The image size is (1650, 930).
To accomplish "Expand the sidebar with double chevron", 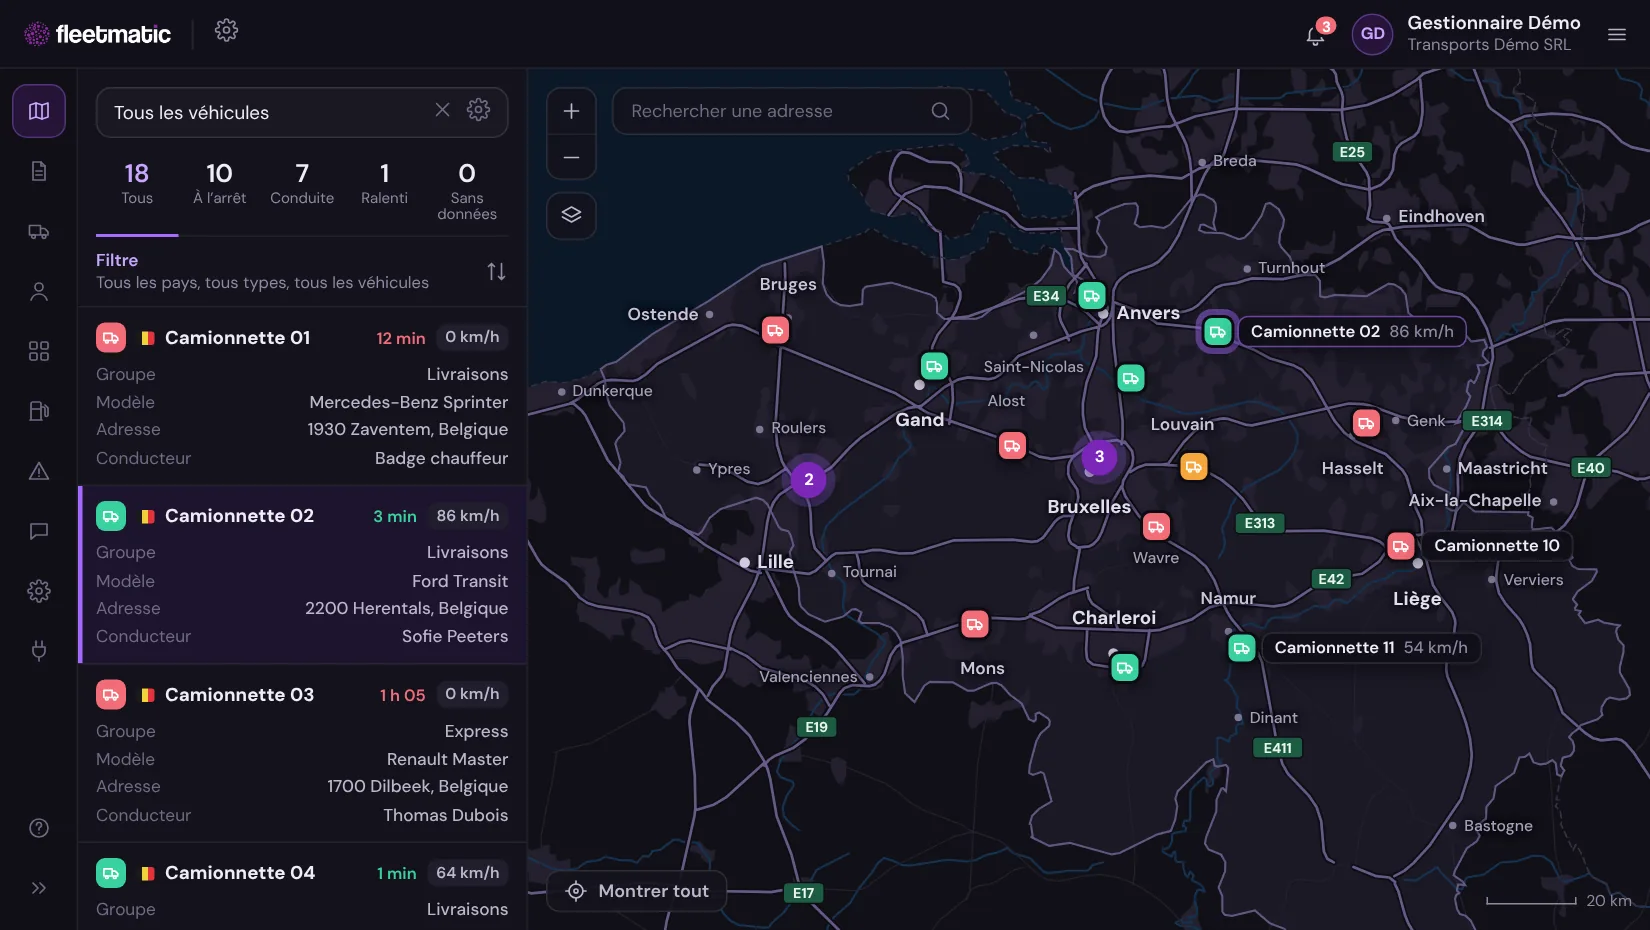I will pyautogui.click(x=39, y=888).
